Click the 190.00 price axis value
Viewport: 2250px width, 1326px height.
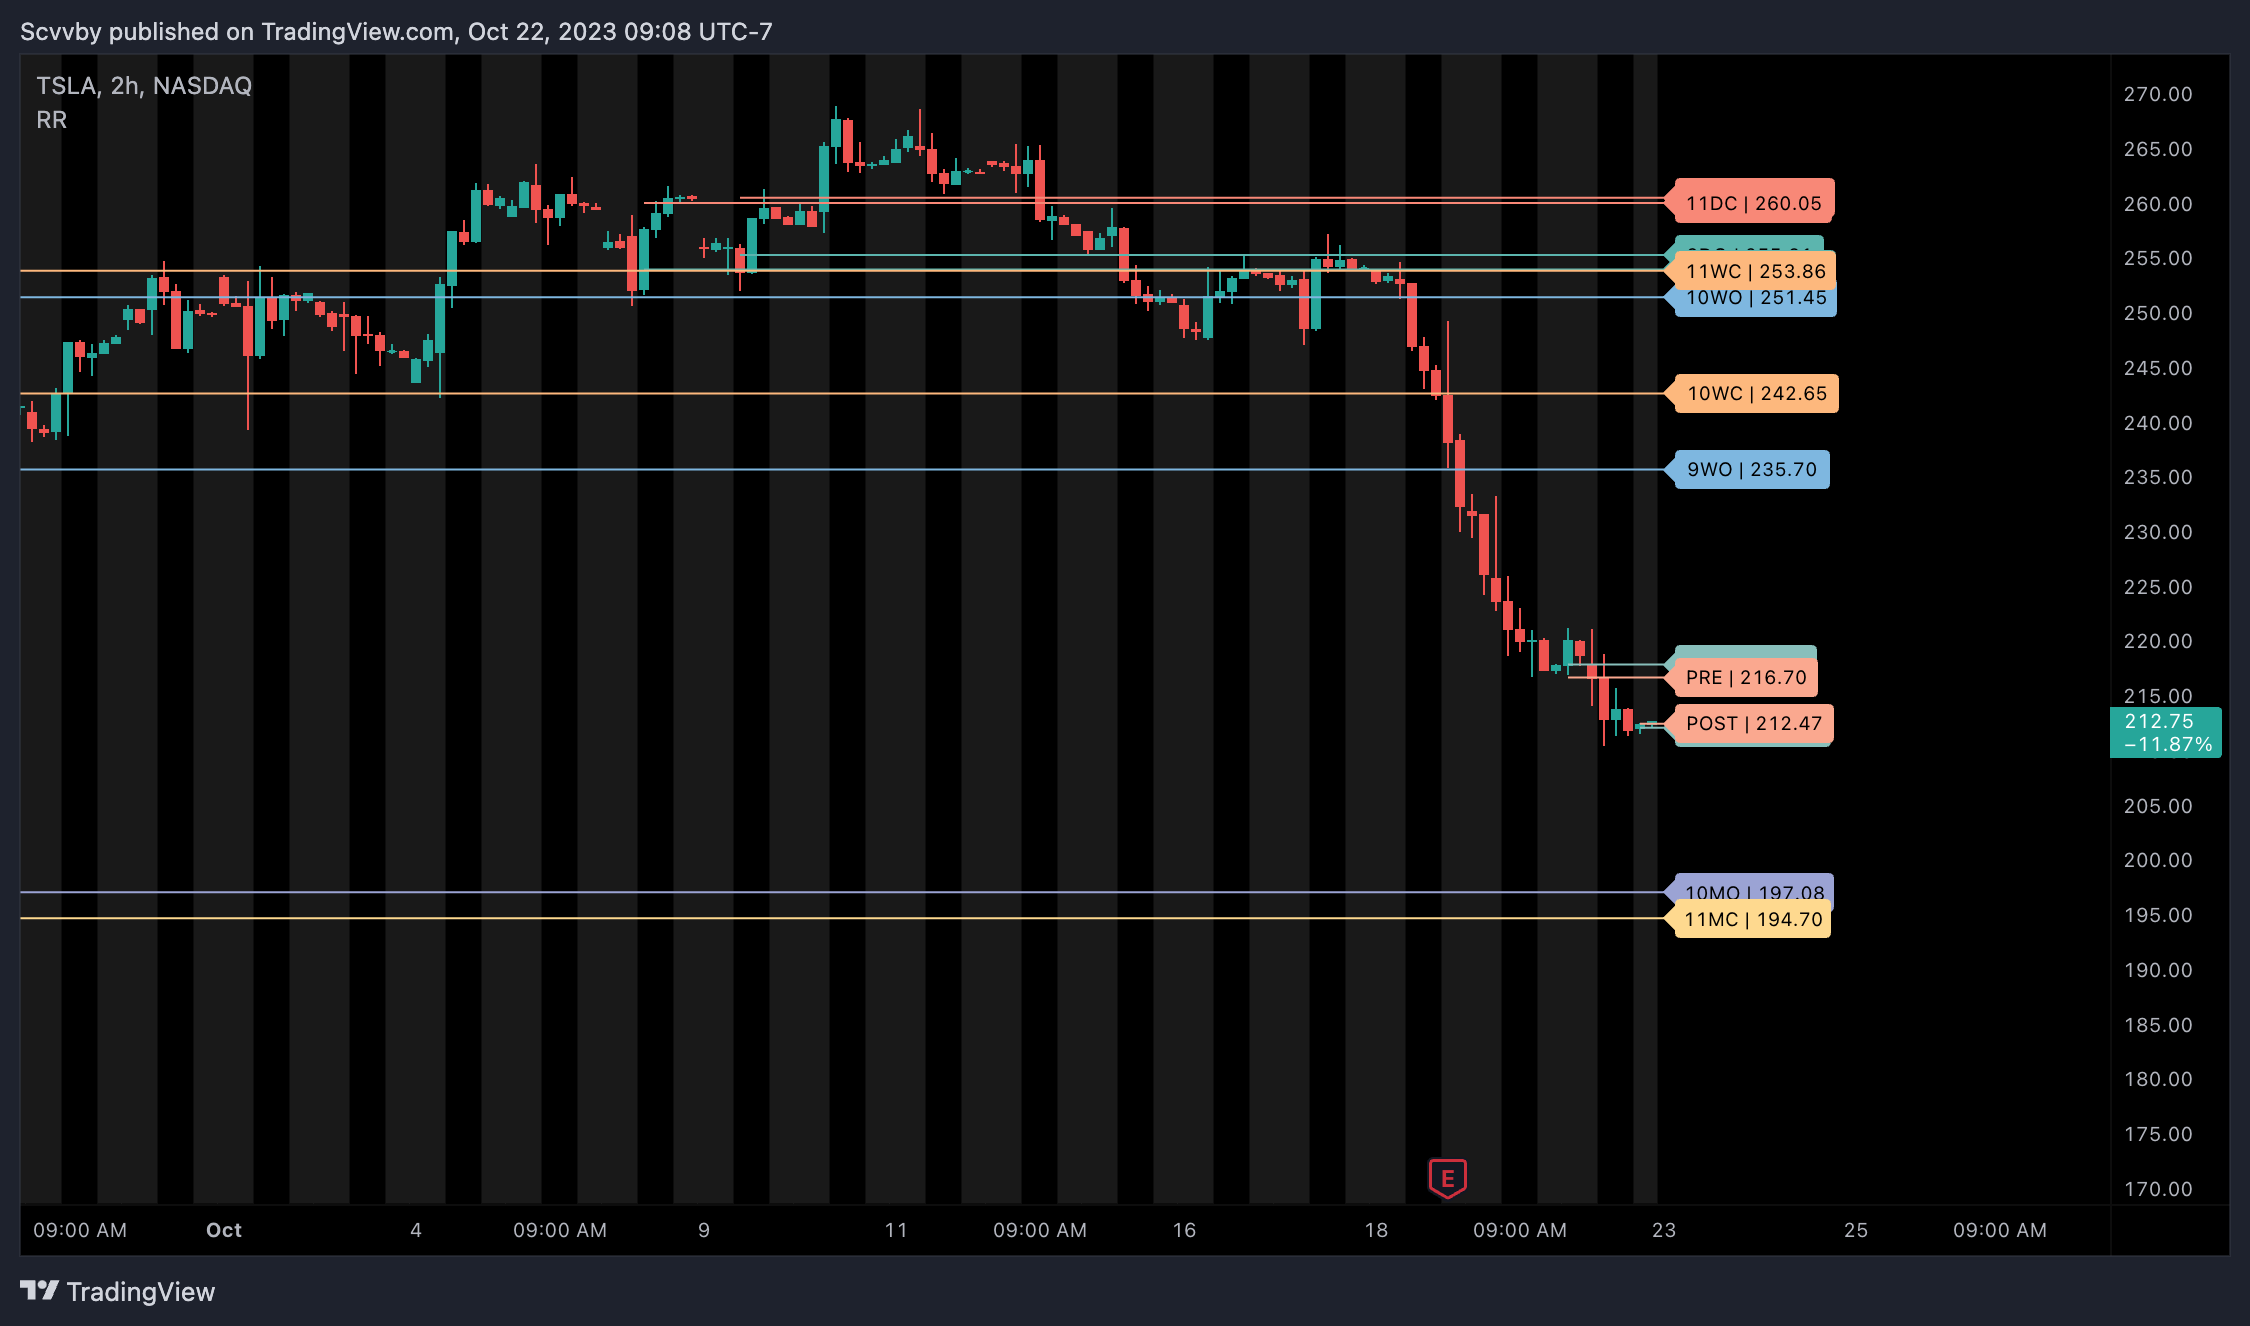pyautogui.click(x=2158, y=970)
